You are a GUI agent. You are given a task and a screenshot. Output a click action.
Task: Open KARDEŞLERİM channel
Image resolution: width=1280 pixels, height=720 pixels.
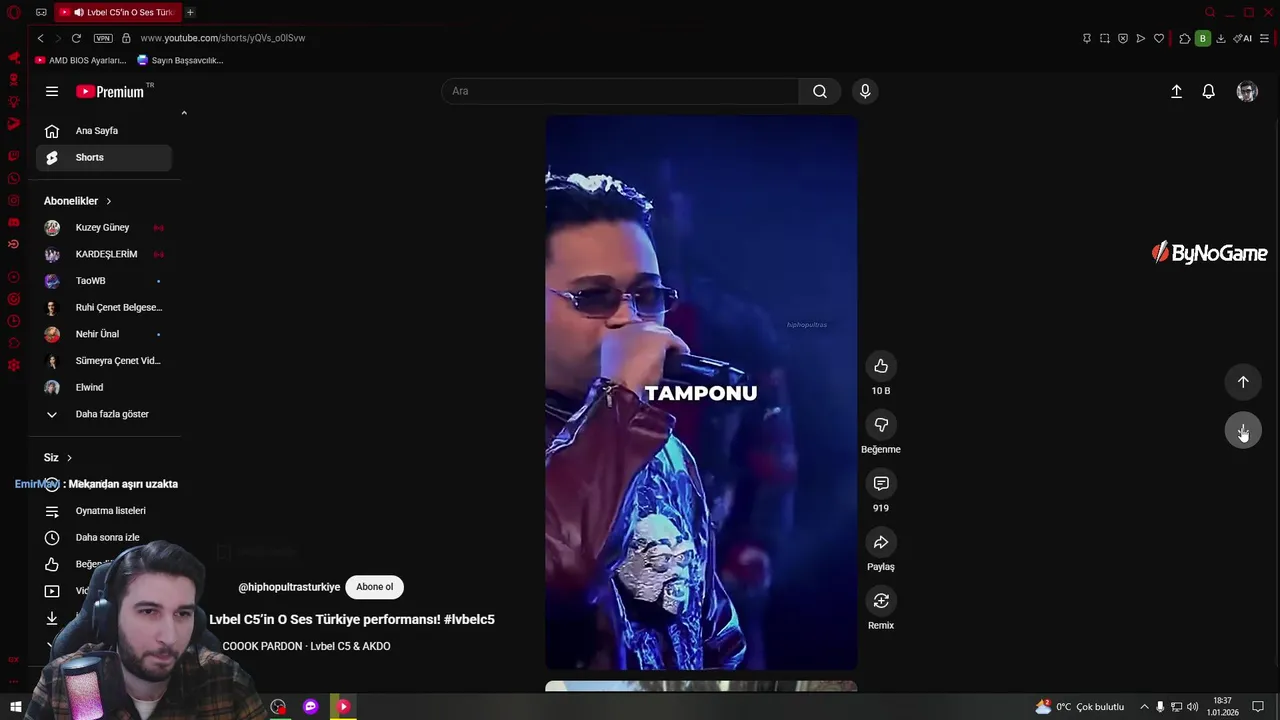(x=104, y=254)
